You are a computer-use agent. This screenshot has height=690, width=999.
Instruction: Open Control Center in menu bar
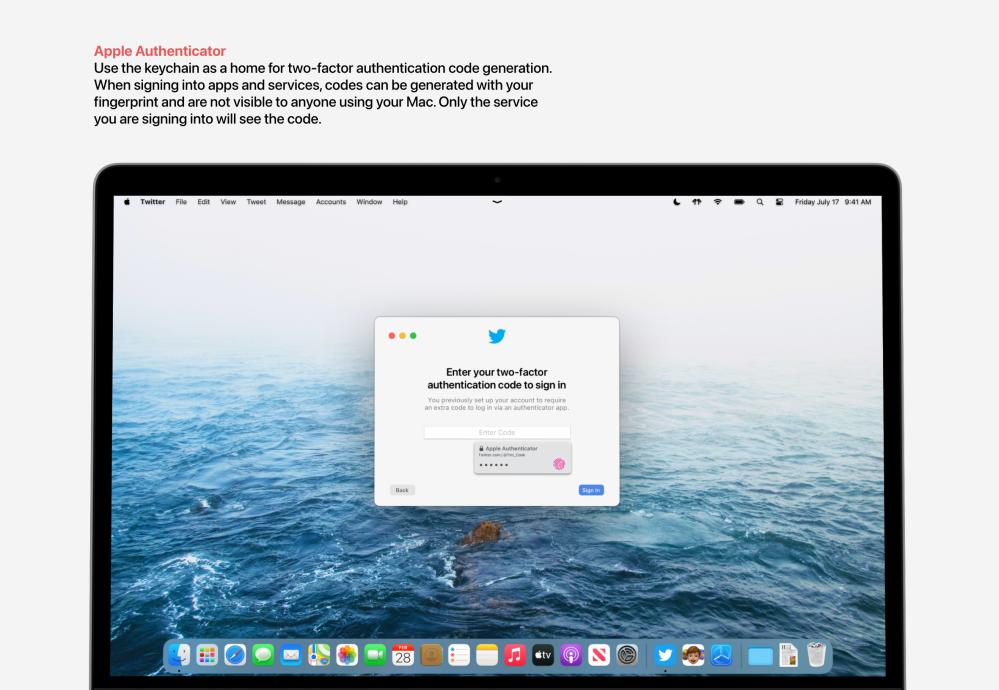point(779,202)
